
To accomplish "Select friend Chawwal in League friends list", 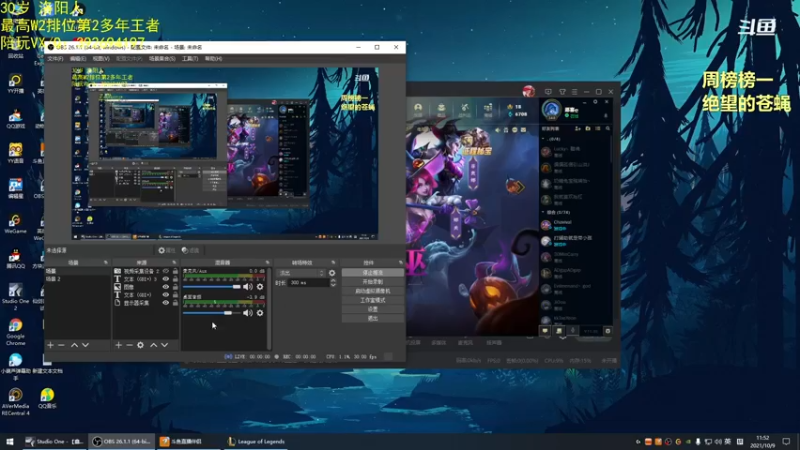I will pos(574,225).
